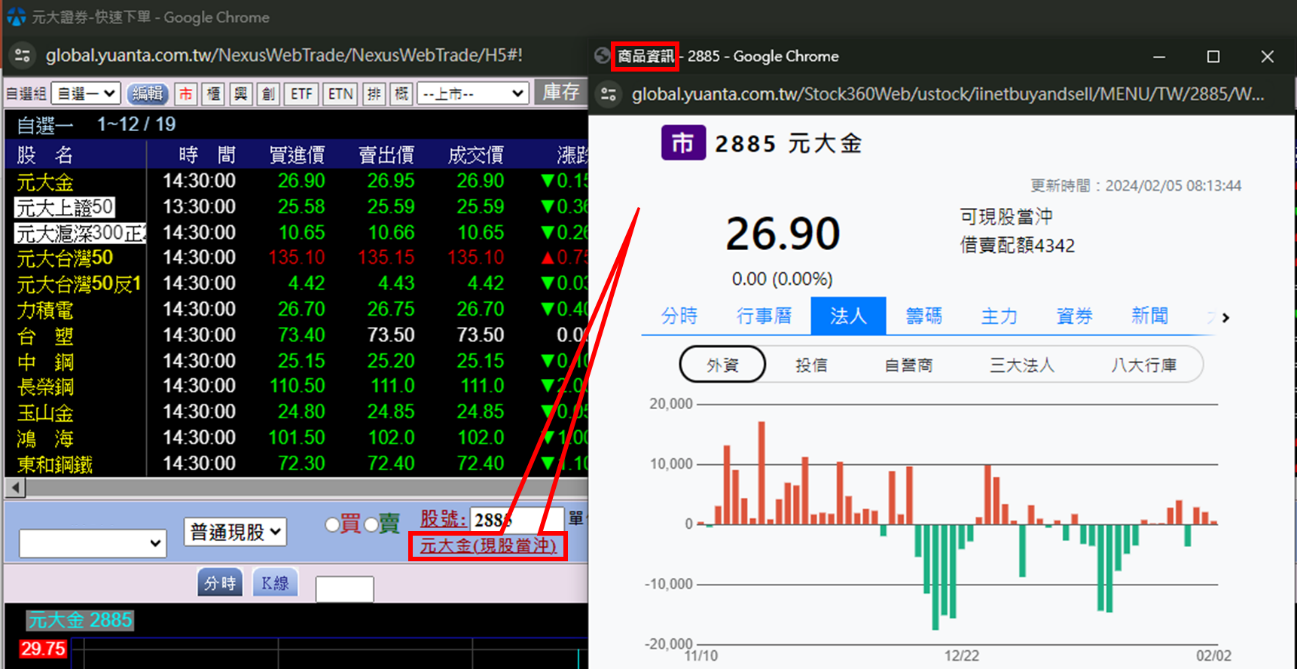Click the 元大金(現股當沖) link
Viewport: 1297px width, 669px height.
point(487,546)
